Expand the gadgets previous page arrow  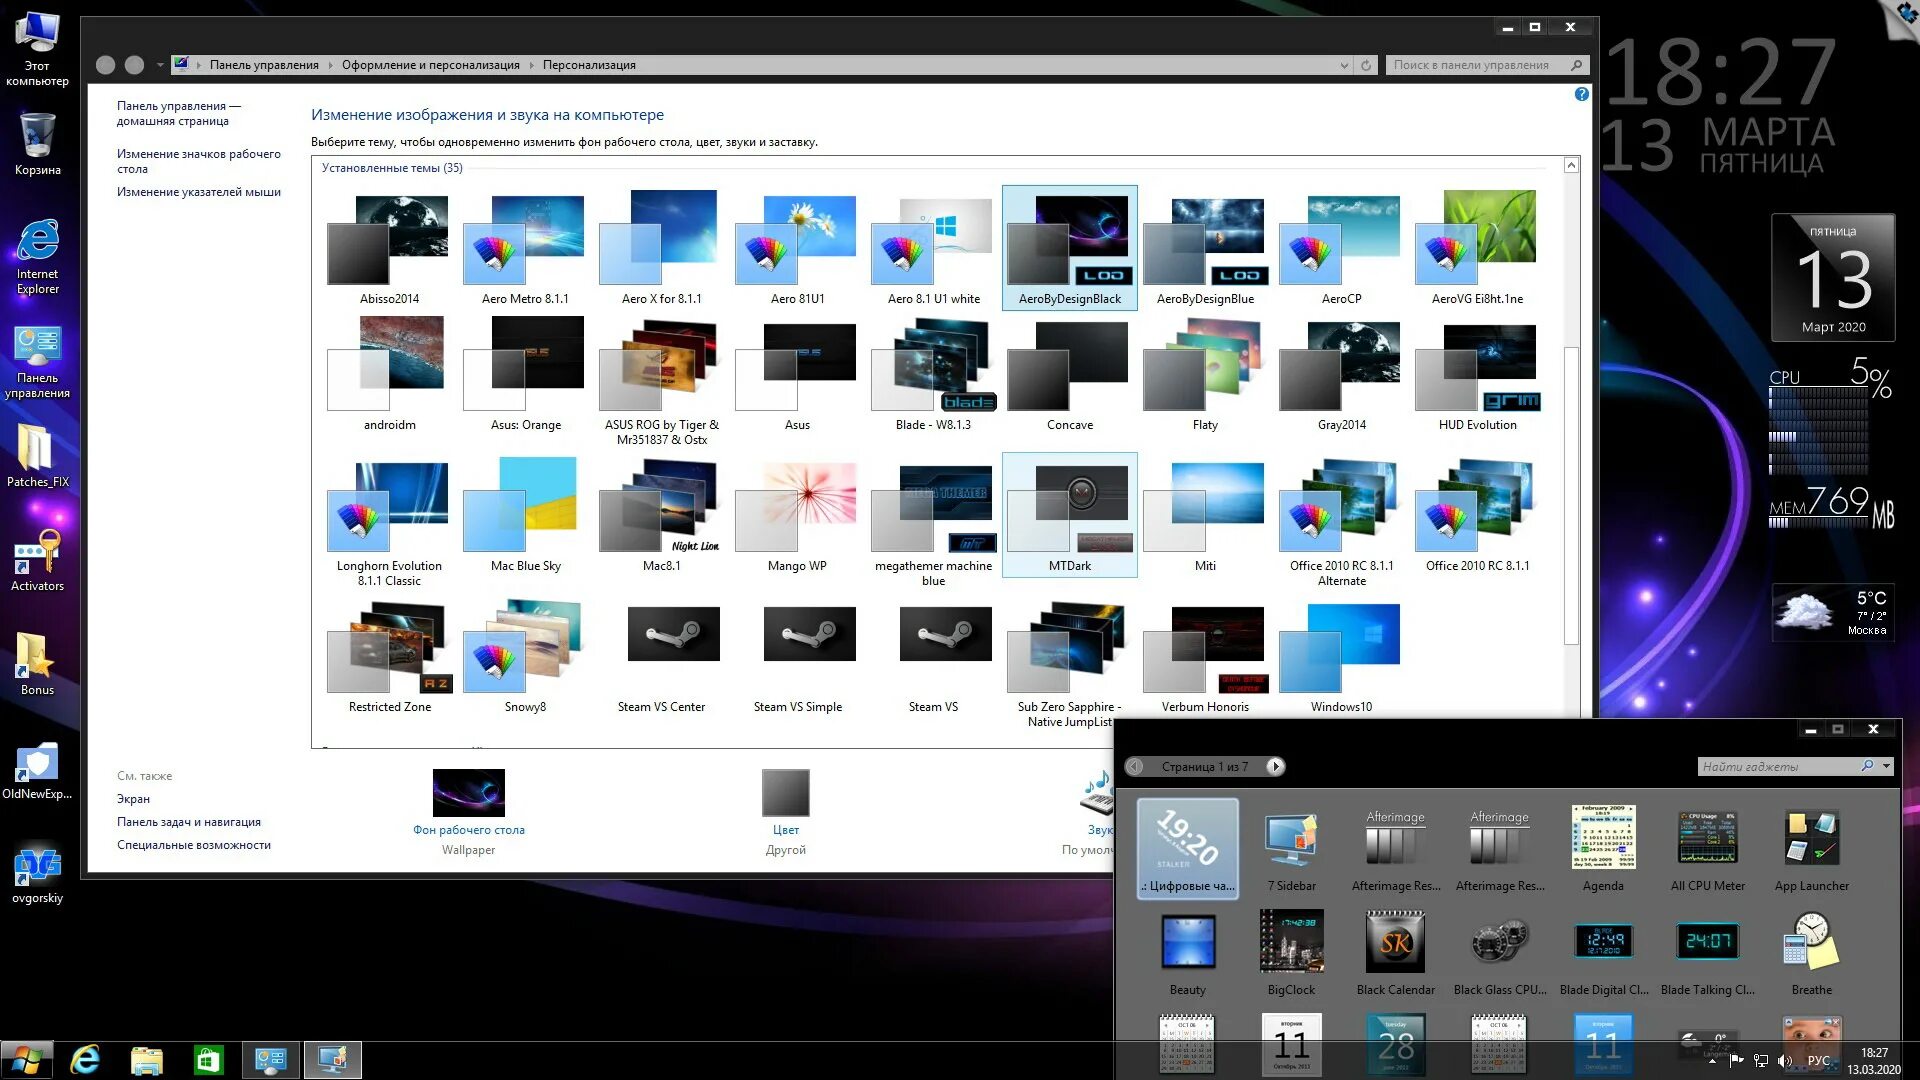[x=1135, y=766]
